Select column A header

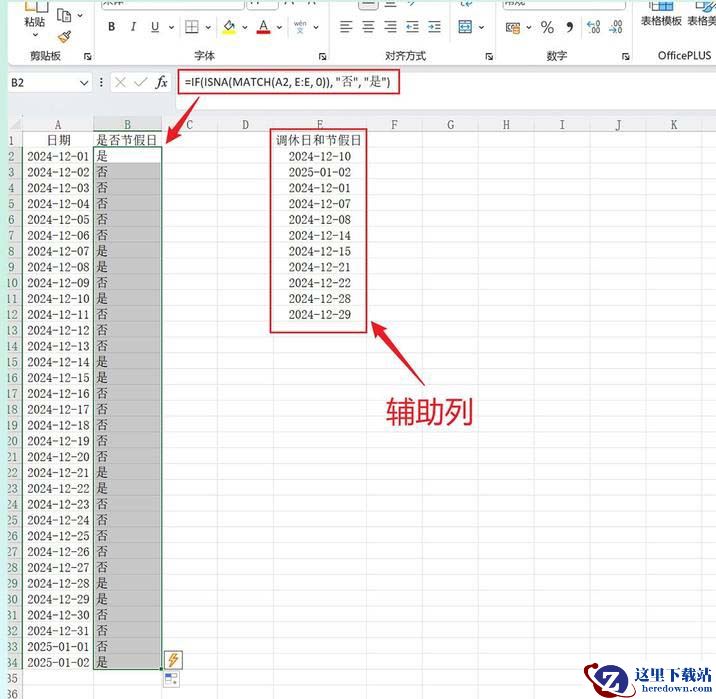point(58,124)
